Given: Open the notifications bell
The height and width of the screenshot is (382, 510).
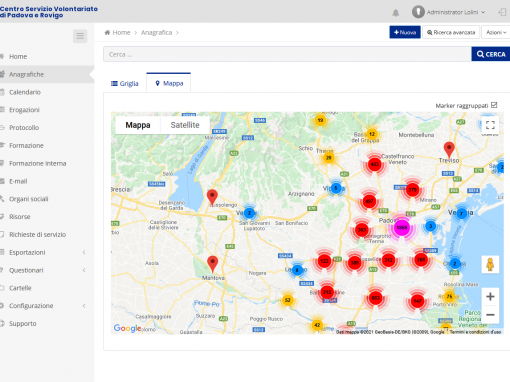Looking at the screenshot, I should (x=396, y=13).
